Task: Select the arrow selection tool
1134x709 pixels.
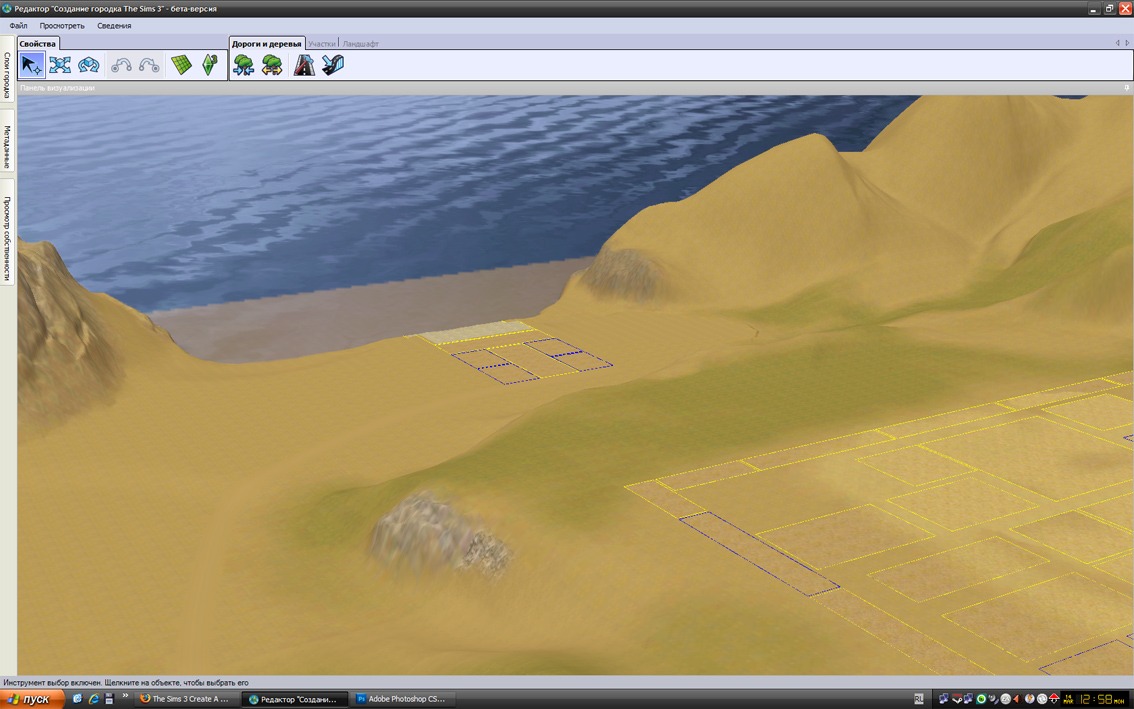Action: (32, 65)
